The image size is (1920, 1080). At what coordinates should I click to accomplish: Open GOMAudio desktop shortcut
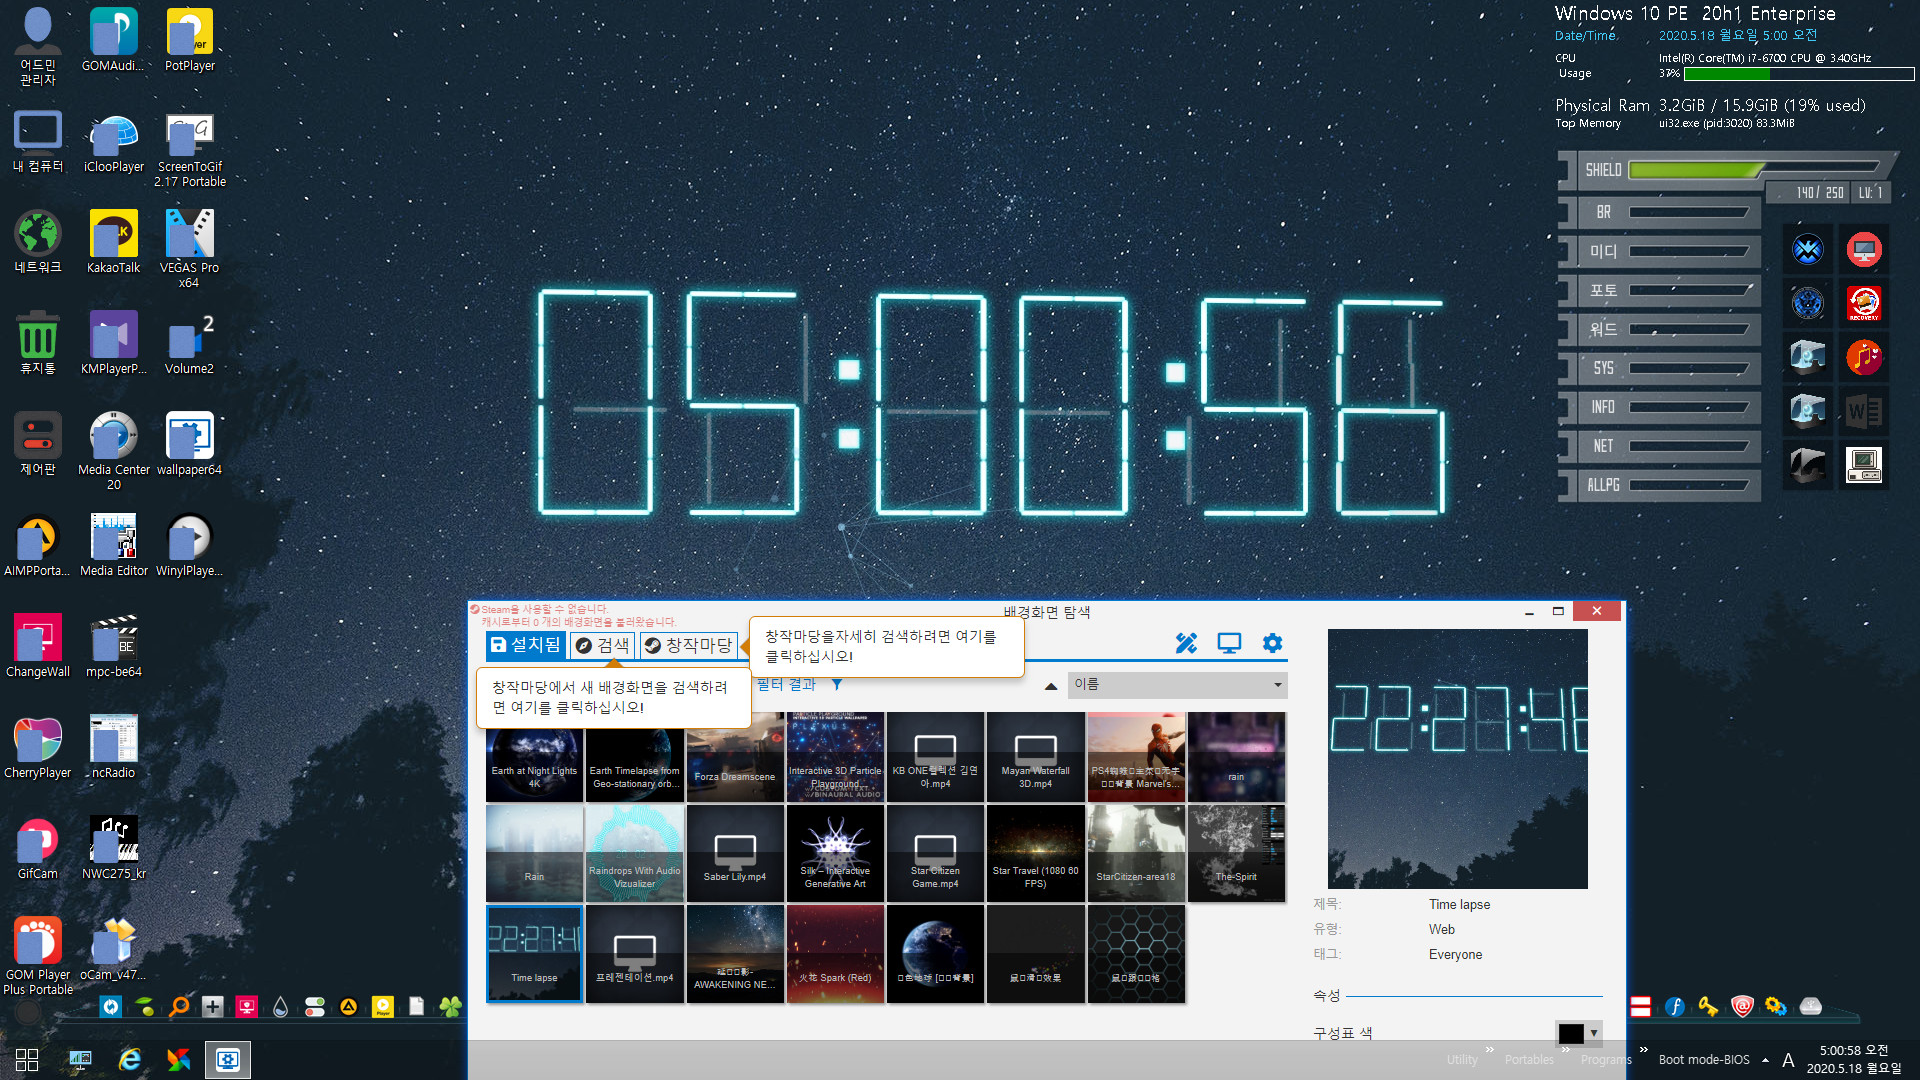tap(113, 40)
